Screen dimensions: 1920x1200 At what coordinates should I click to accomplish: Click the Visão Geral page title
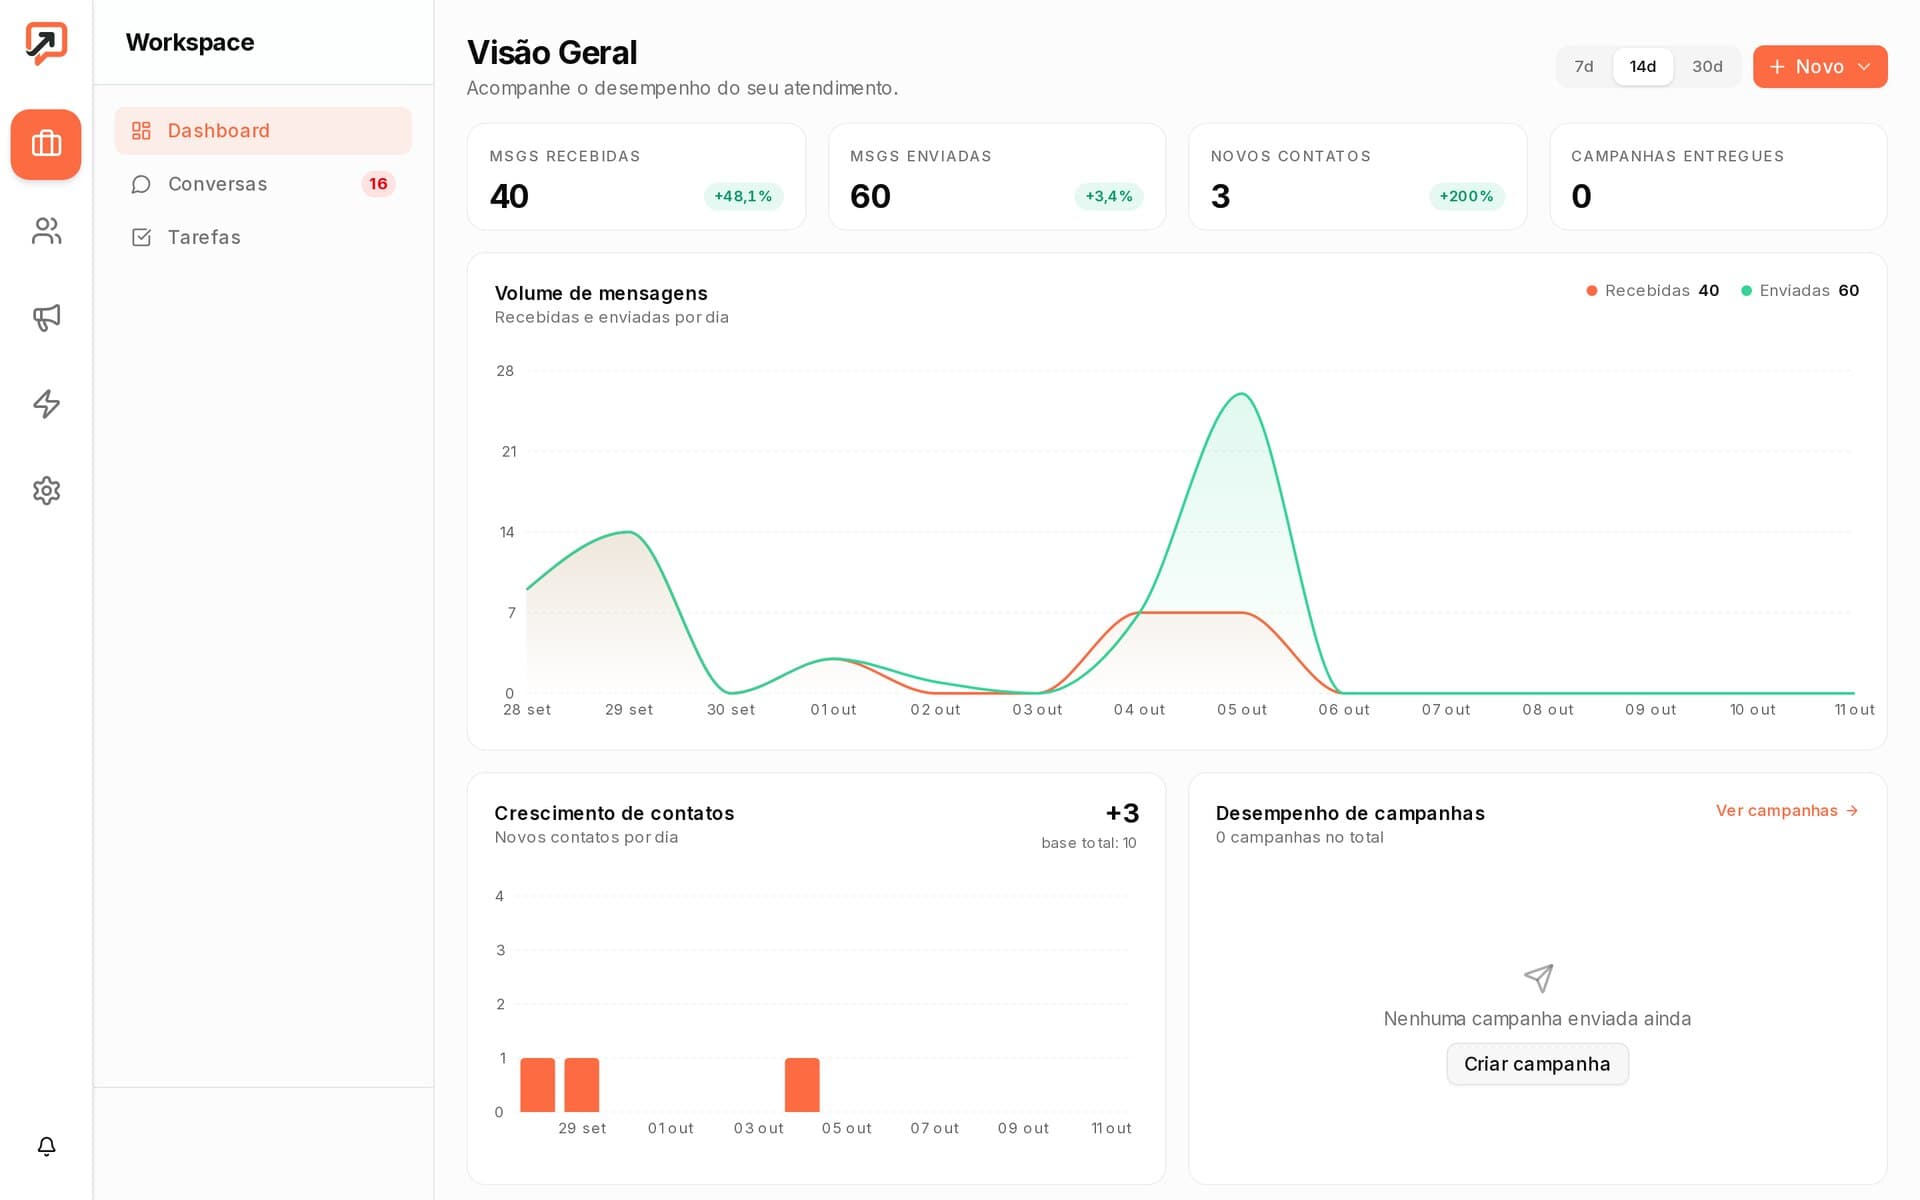click(x=552, y=52)
